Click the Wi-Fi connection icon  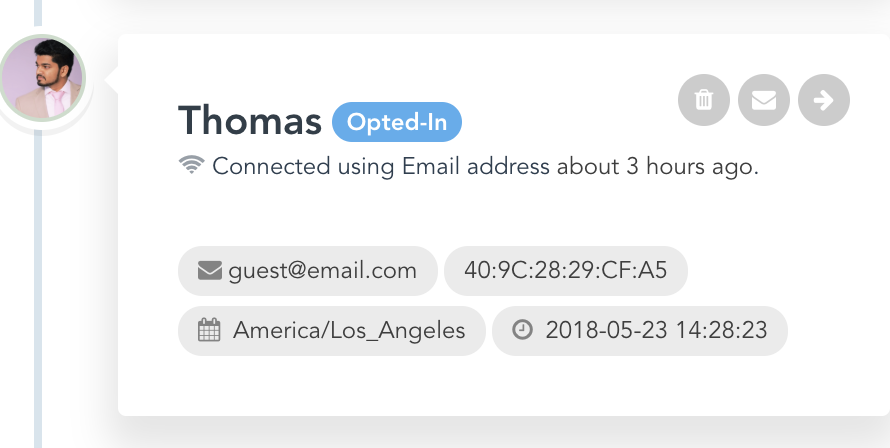click(191, 165)
